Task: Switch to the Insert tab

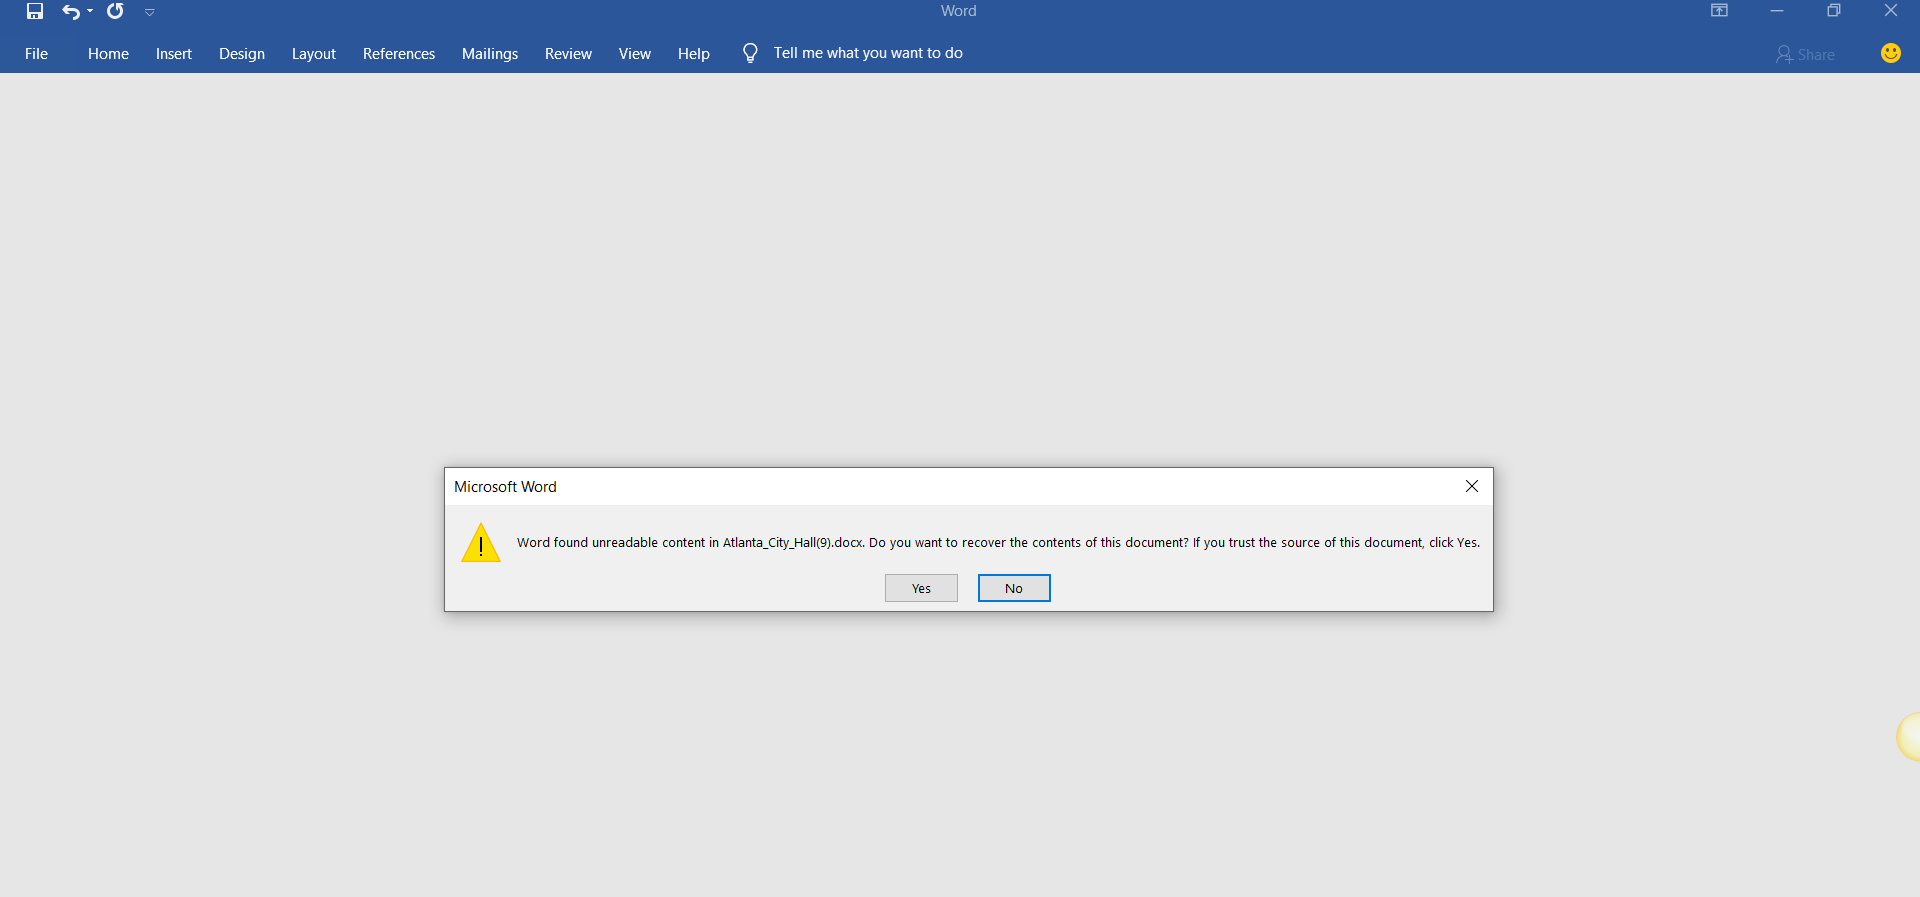Action: coord(174,54)
